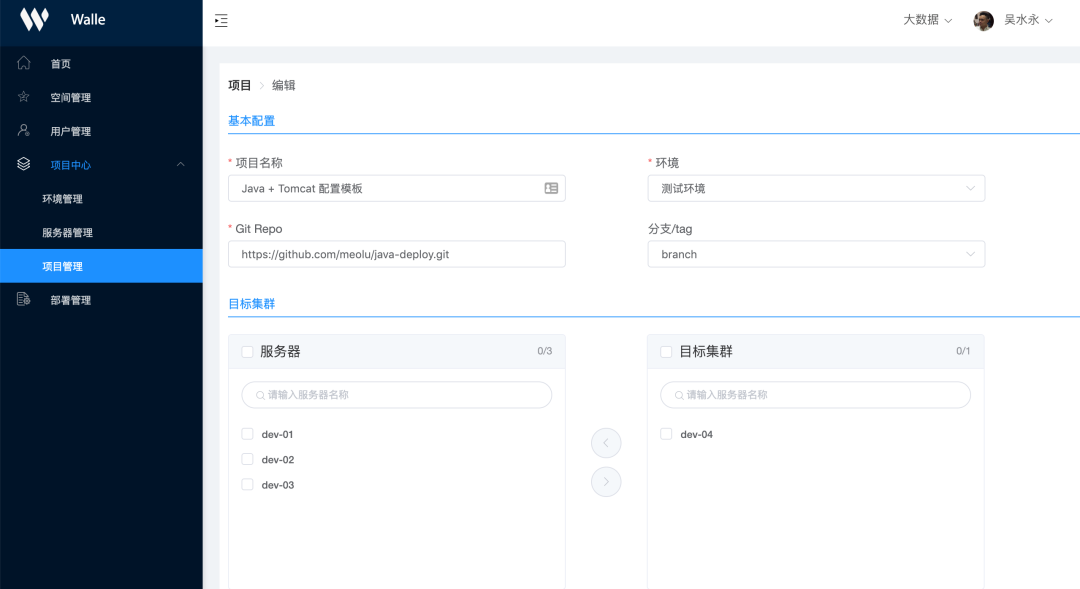The image size is (1080, 589).
Task: Click into the Git Repo input field
Action: click(397, 254)
